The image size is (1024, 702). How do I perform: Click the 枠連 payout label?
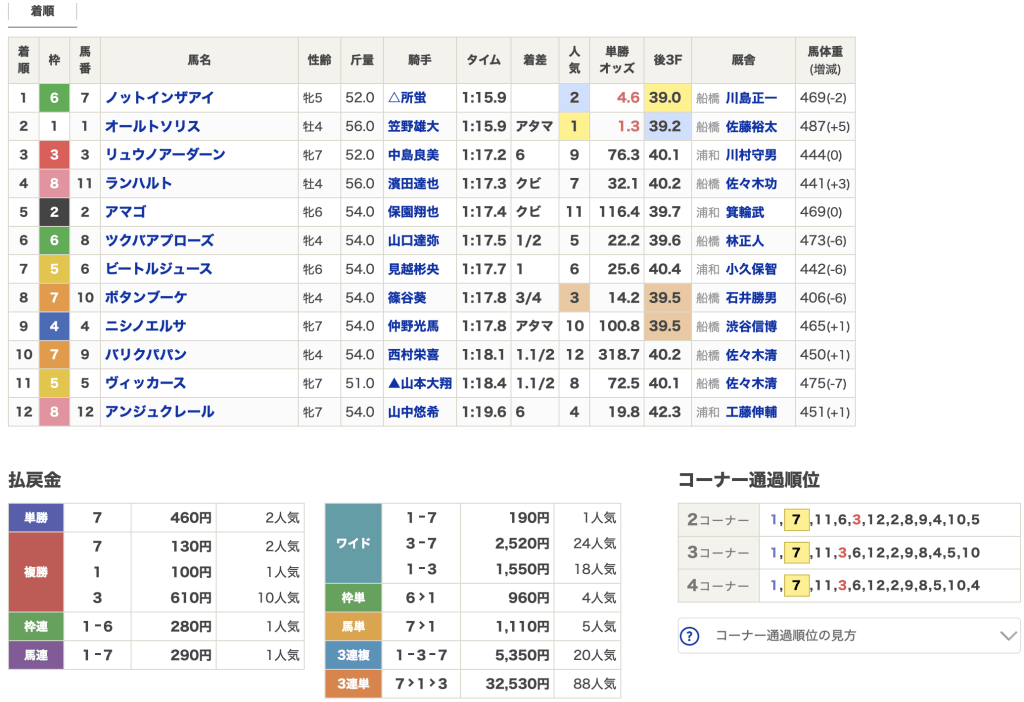coord(36,627)
